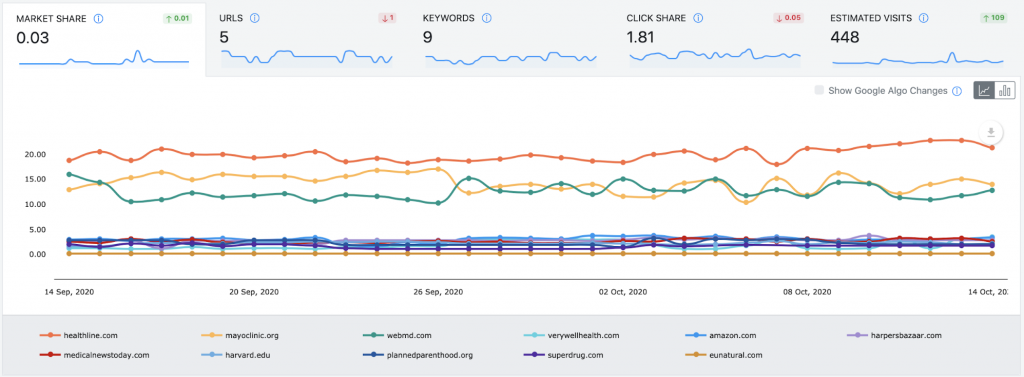Image resolution: width=1024 pixels, height=377 pixels.
Task: Click the Click Share sparkline chart
Action: [x=715, y=57]
